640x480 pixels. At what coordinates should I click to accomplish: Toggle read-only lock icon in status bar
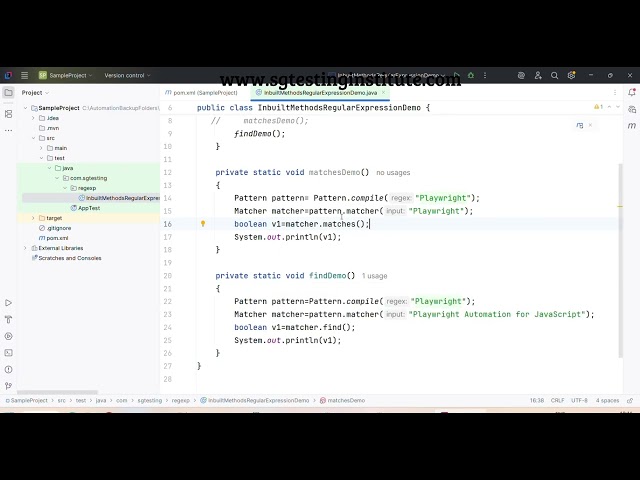[630, 400]
